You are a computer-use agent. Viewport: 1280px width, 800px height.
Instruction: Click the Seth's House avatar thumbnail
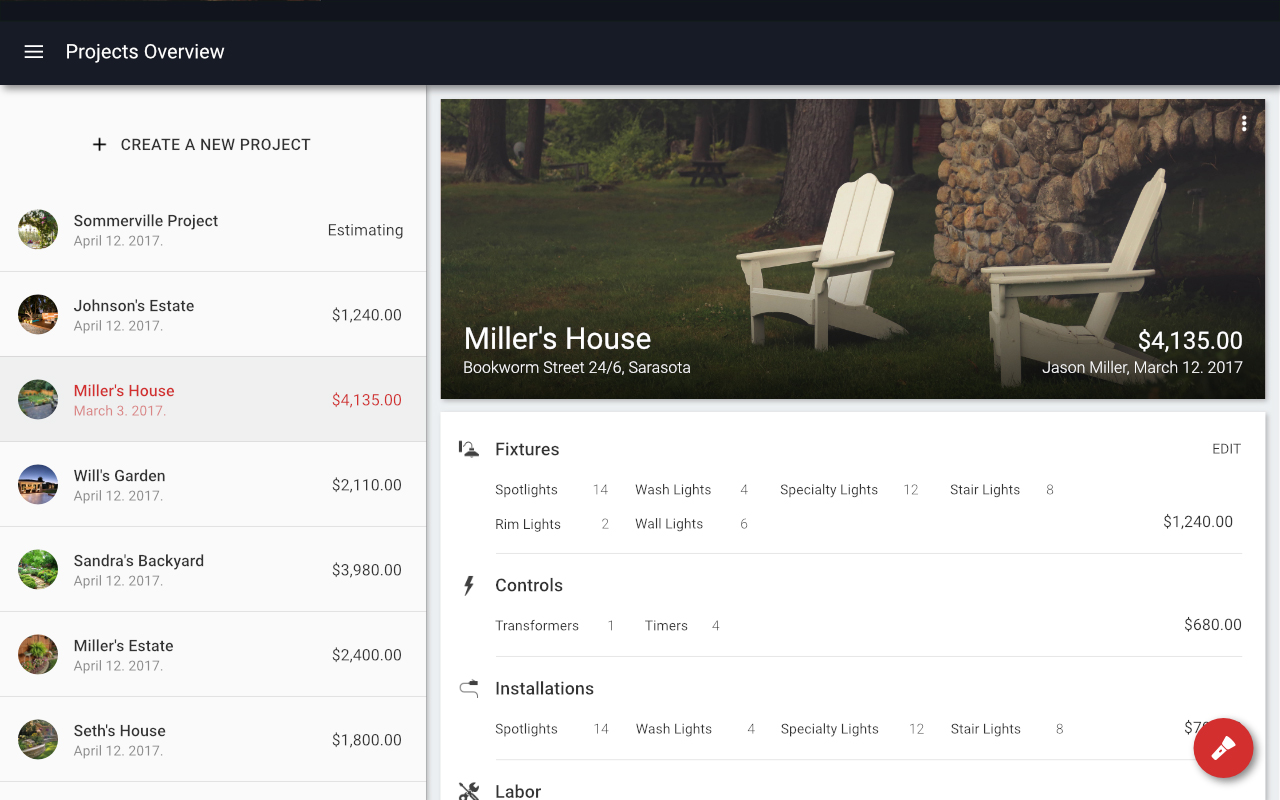(38, 739)
